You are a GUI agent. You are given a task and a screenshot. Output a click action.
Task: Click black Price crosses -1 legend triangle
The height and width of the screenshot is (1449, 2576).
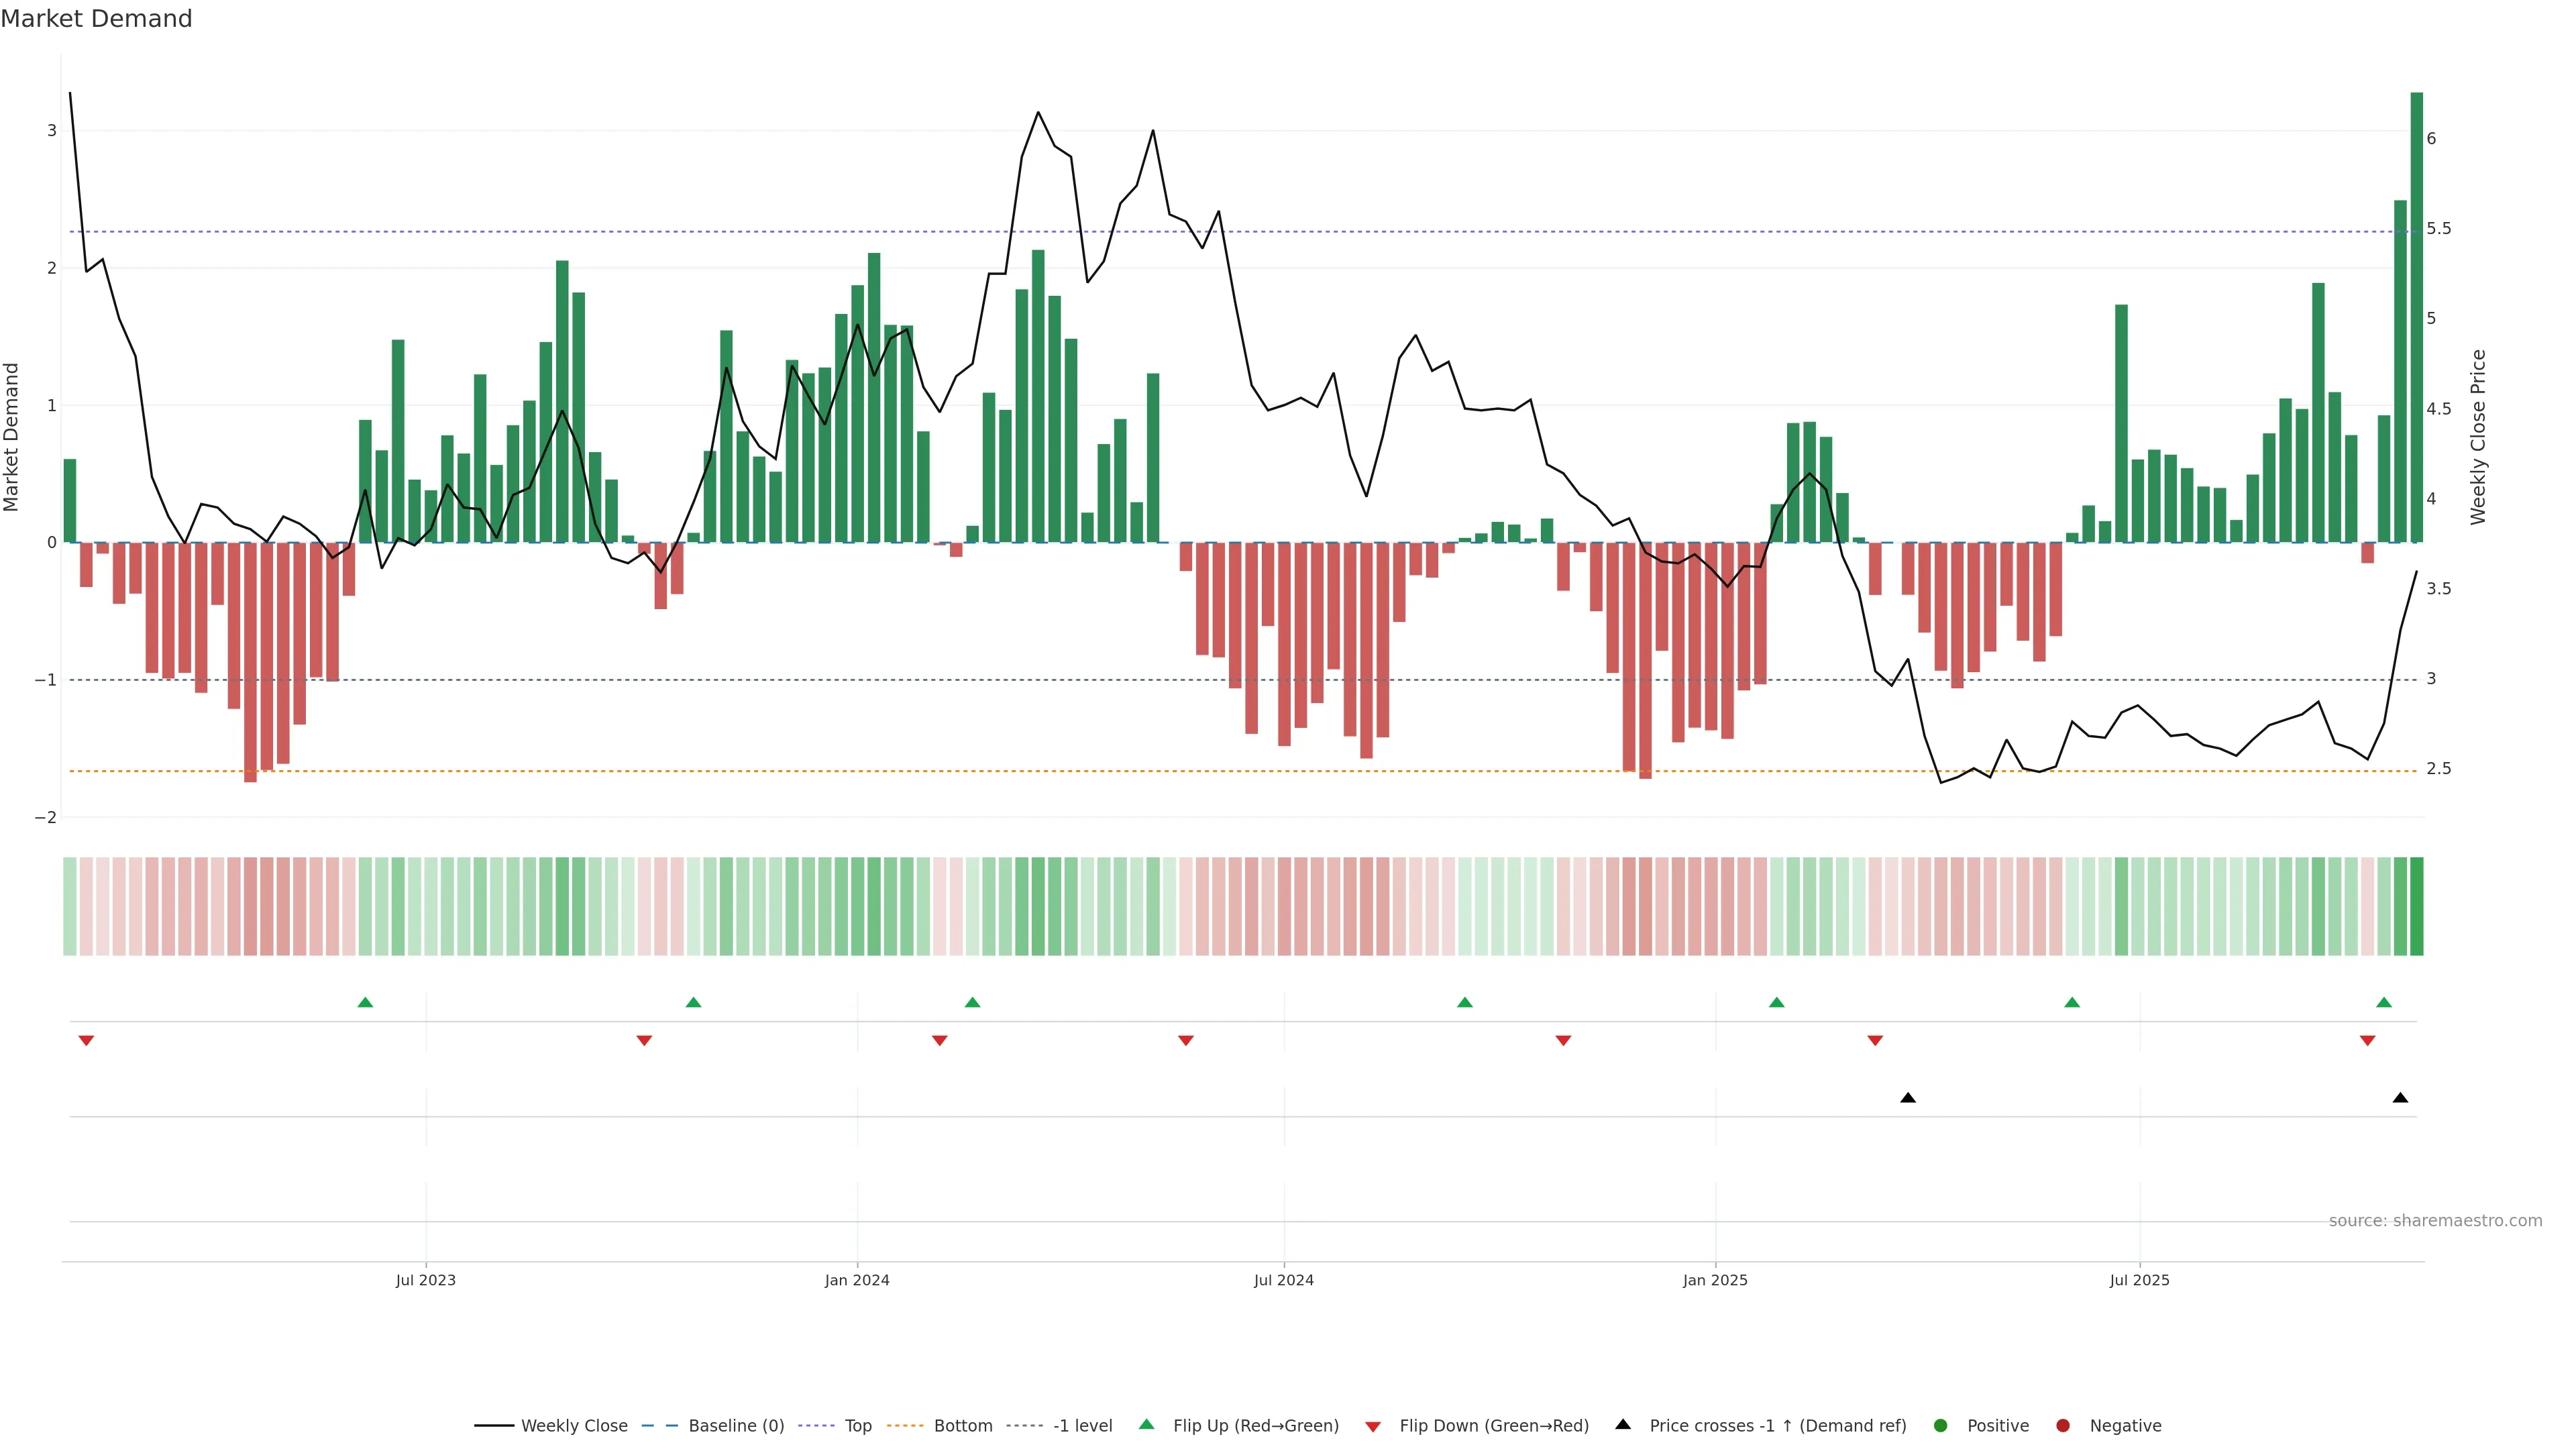pyautogui.click(x=1623, y=1425)
